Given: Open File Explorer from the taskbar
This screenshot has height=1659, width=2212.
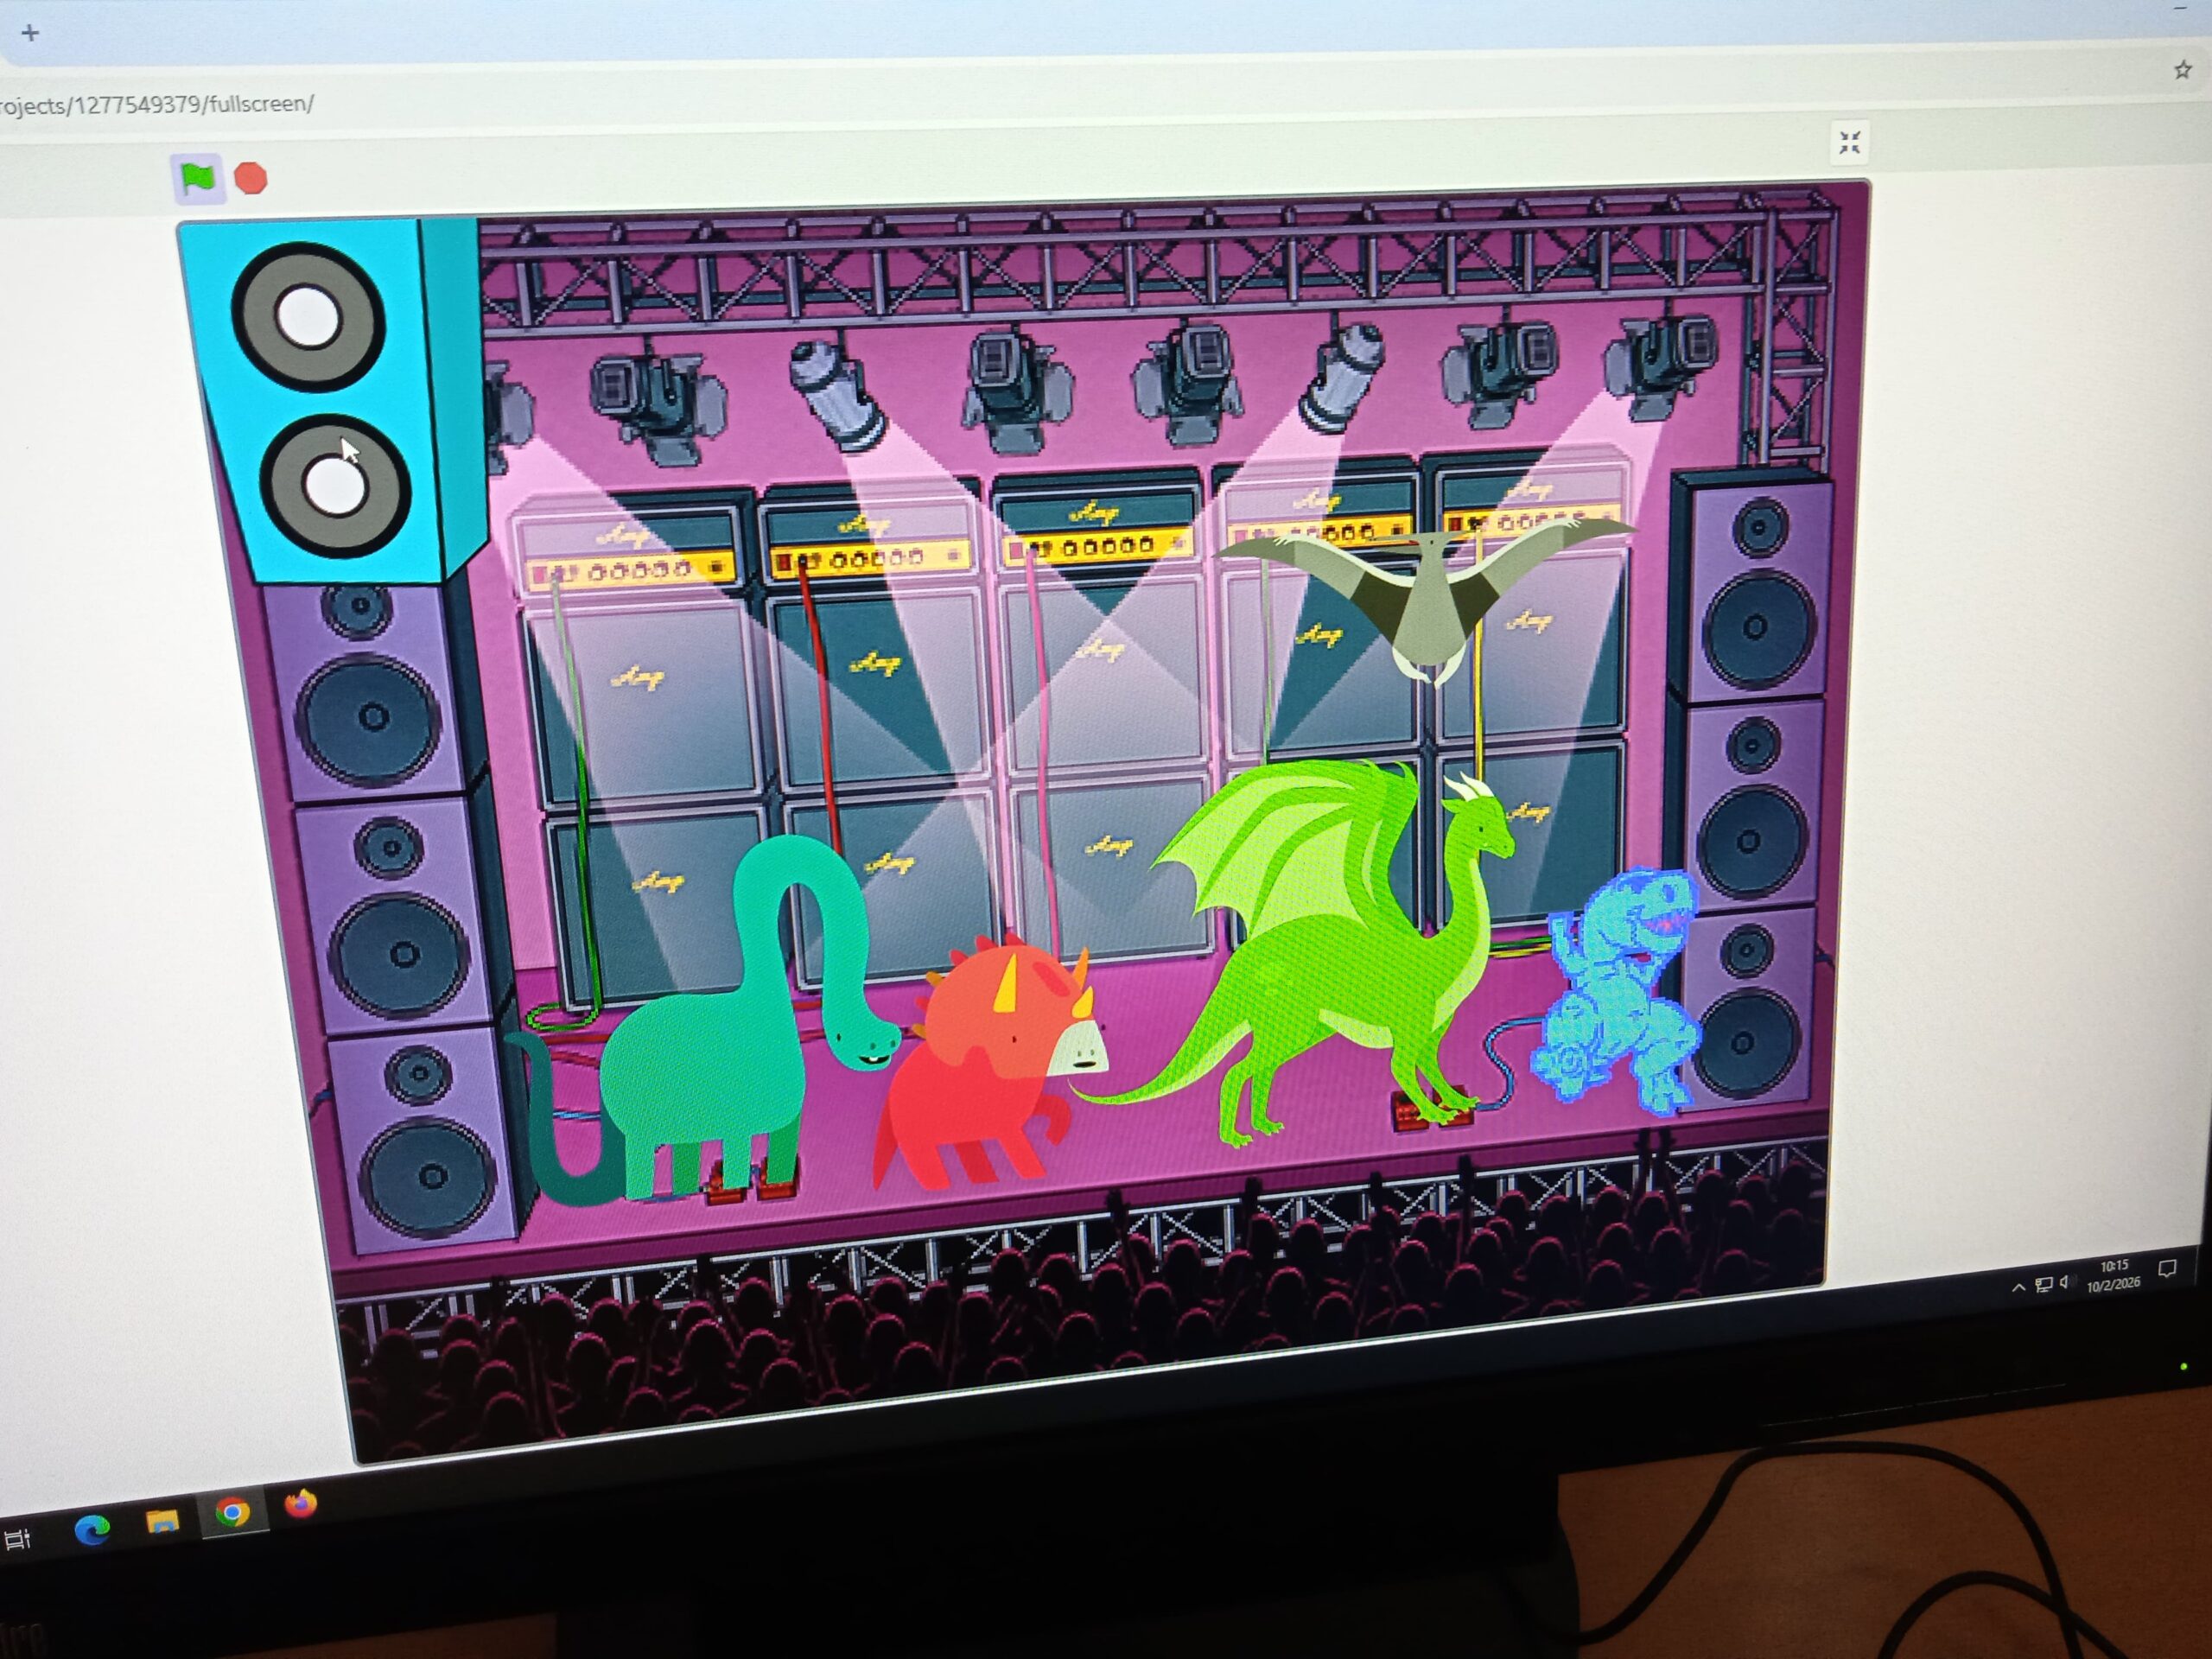Looking at the screenshot, I should pyautogui.click(x=162, y=1521).
